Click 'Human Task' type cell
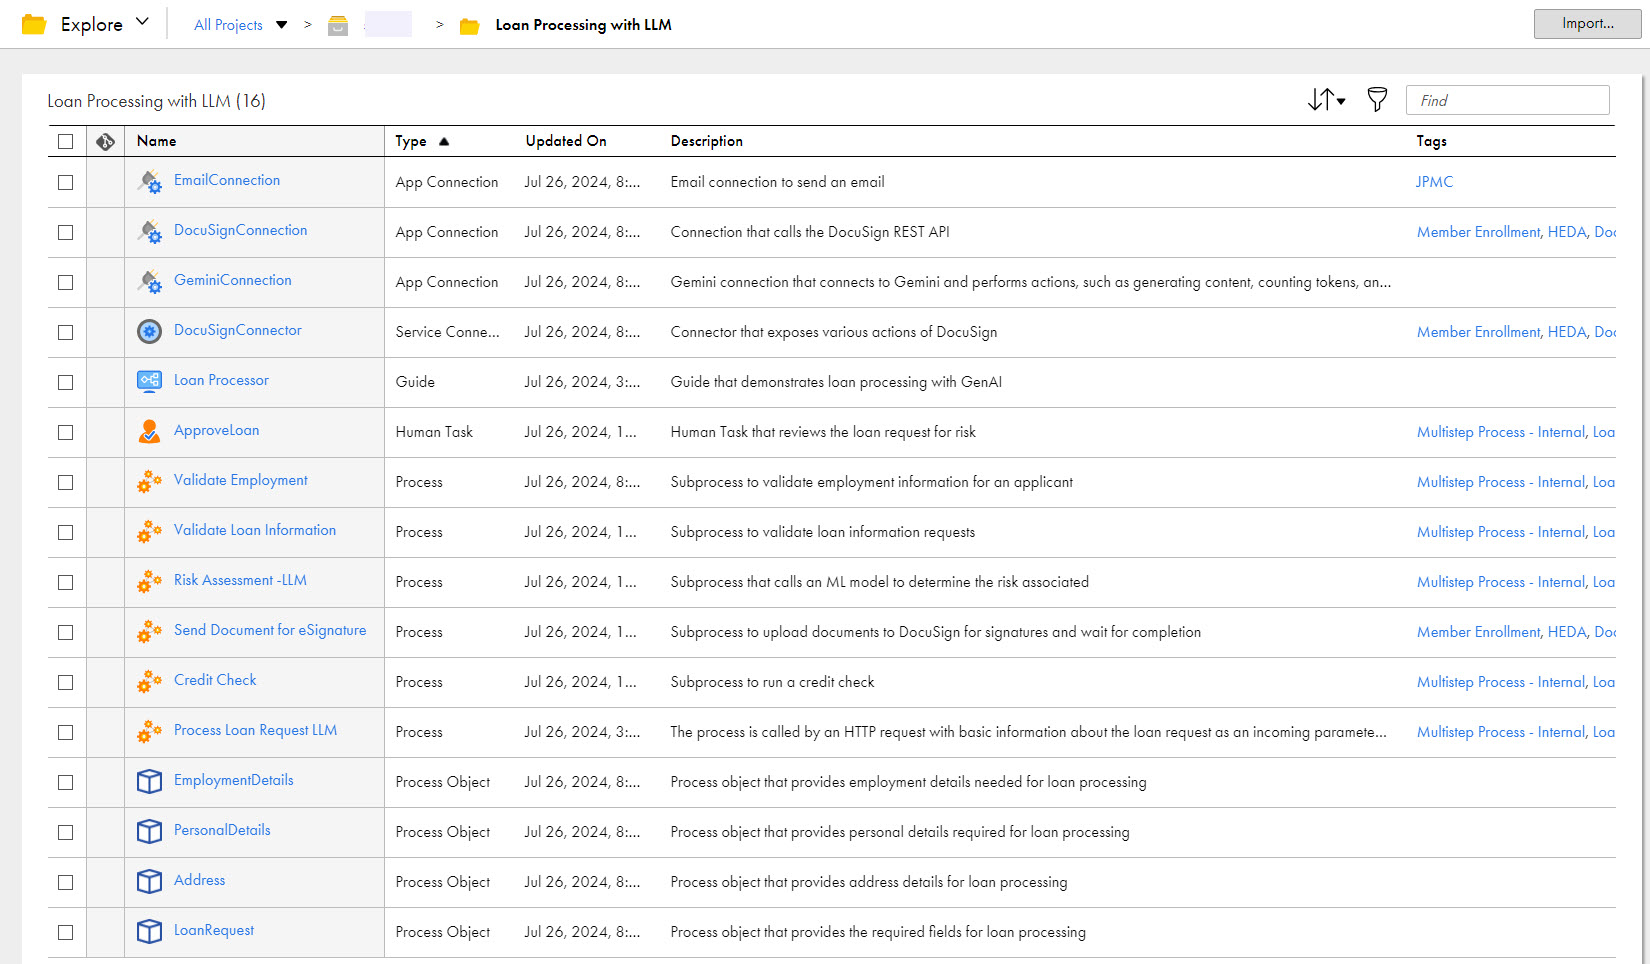The image size is (1650, 964). click(x=434, y=432)
